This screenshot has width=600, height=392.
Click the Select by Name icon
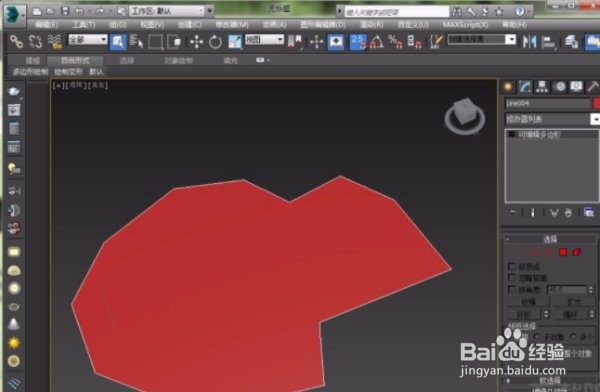click(136, 41)
